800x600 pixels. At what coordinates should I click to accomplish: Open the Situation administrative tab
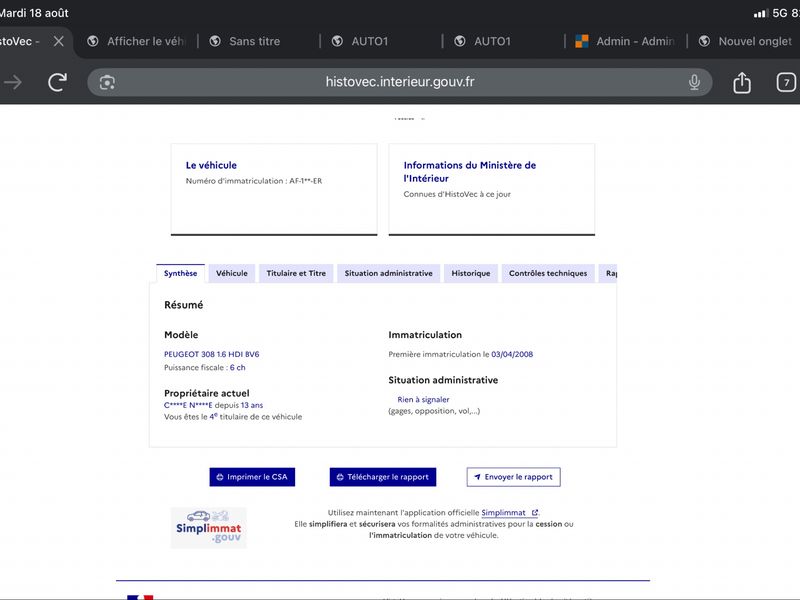388,273
